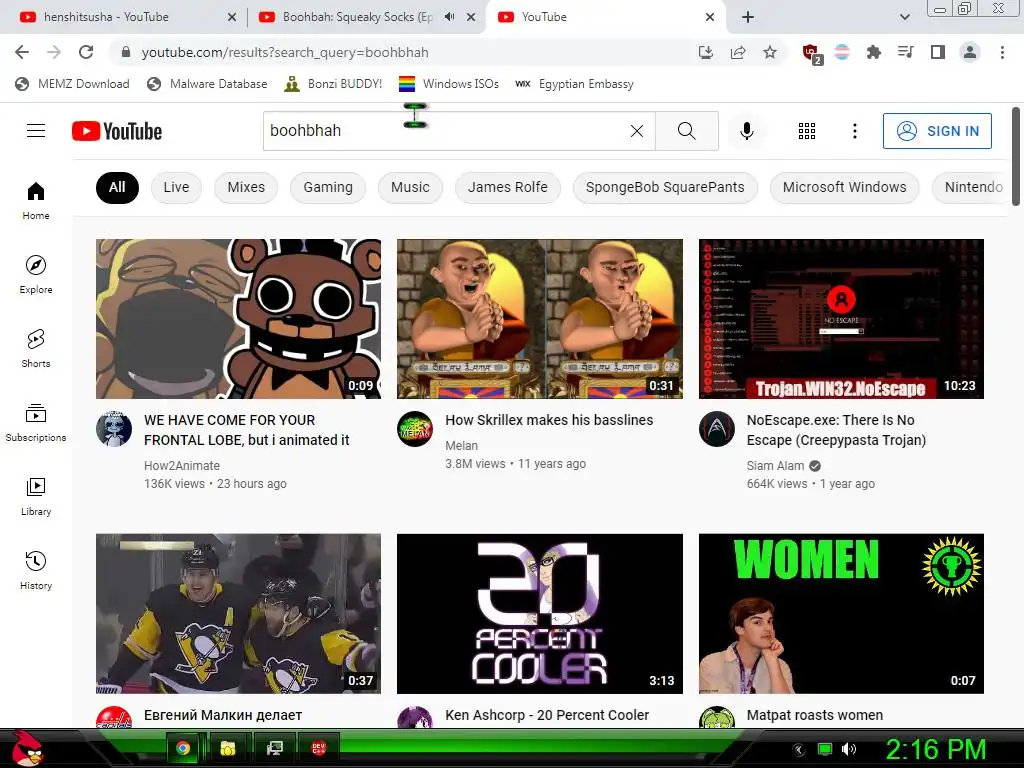This screenshot has width=1024, height=768.
Task: Select the James Rolfe filter chip
Action: pyautogui.click(x=507, y=187)
